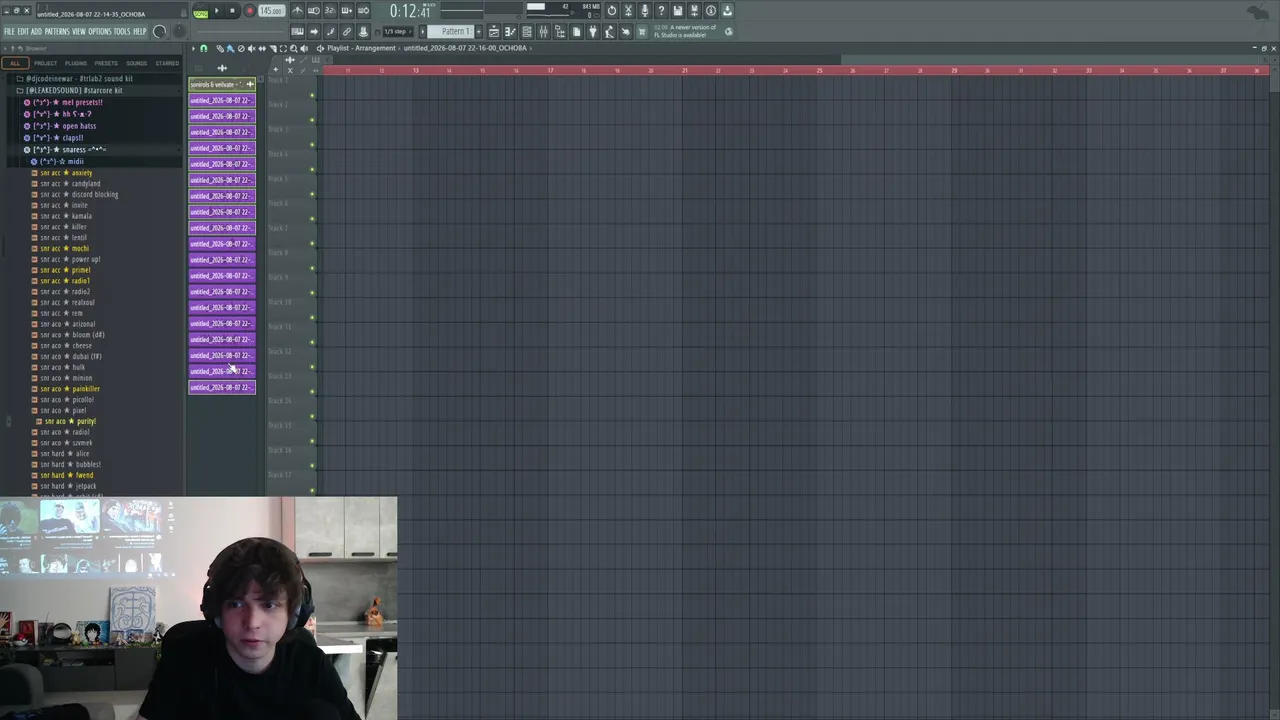Click the red Record button
Viewport: 1280px width, 720px height.
tap(249, 12)
